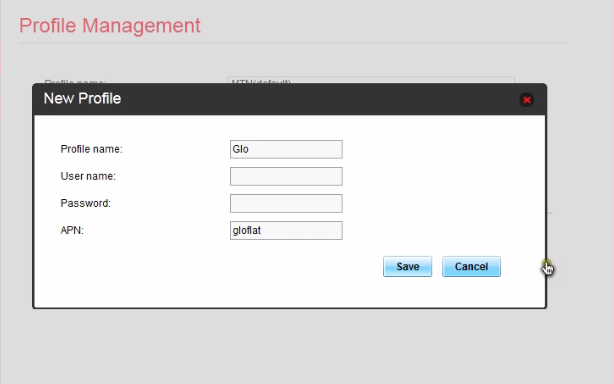Click the 'APN:' label
This screenshot has width=614, height=384.
(x=72, y=230)
